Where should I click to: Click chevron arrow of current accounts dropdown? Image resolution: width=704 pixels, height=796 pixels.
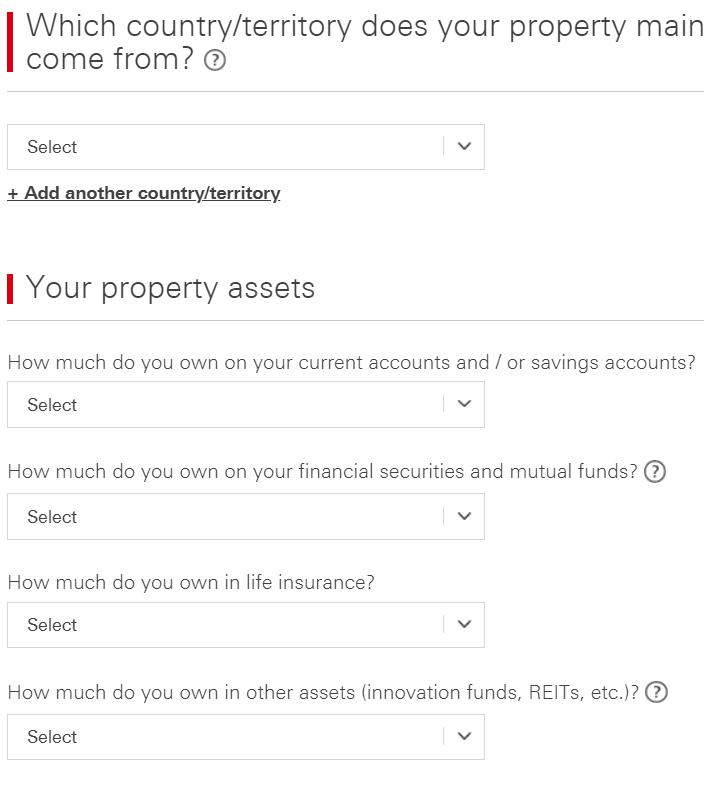coord(464,404)
